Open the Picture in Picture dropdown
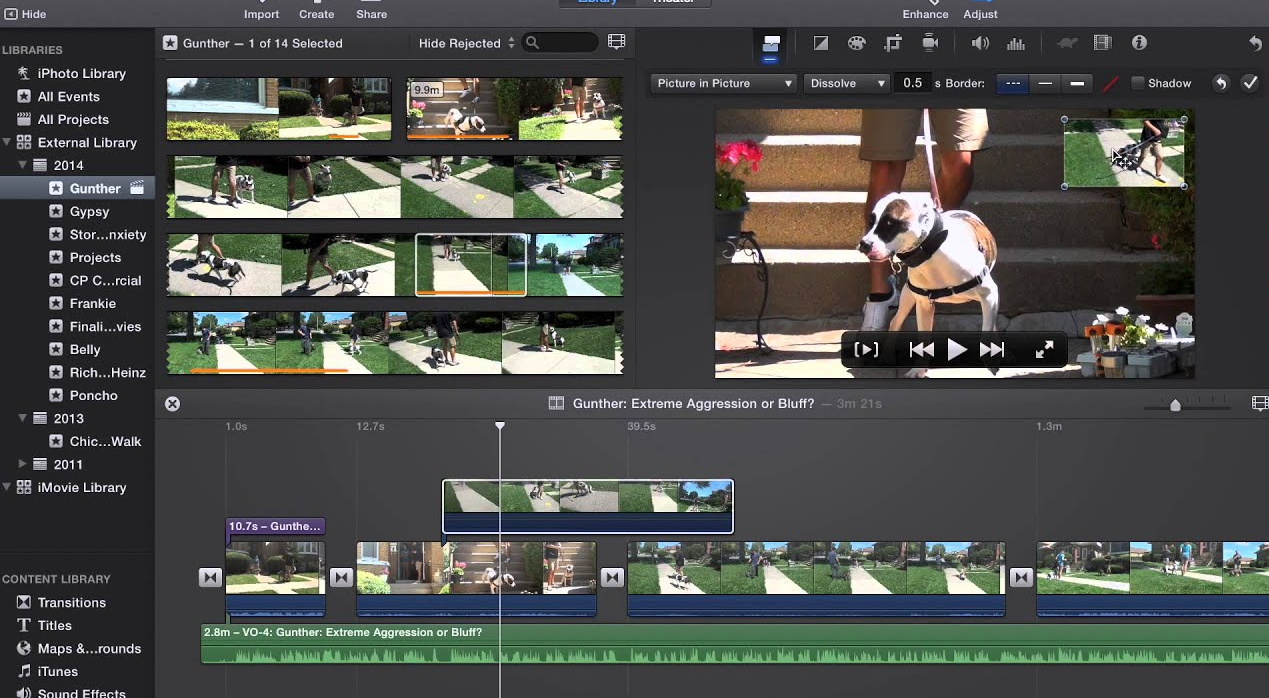Screen dimensions: 1269x698 [x=724, y=83]
